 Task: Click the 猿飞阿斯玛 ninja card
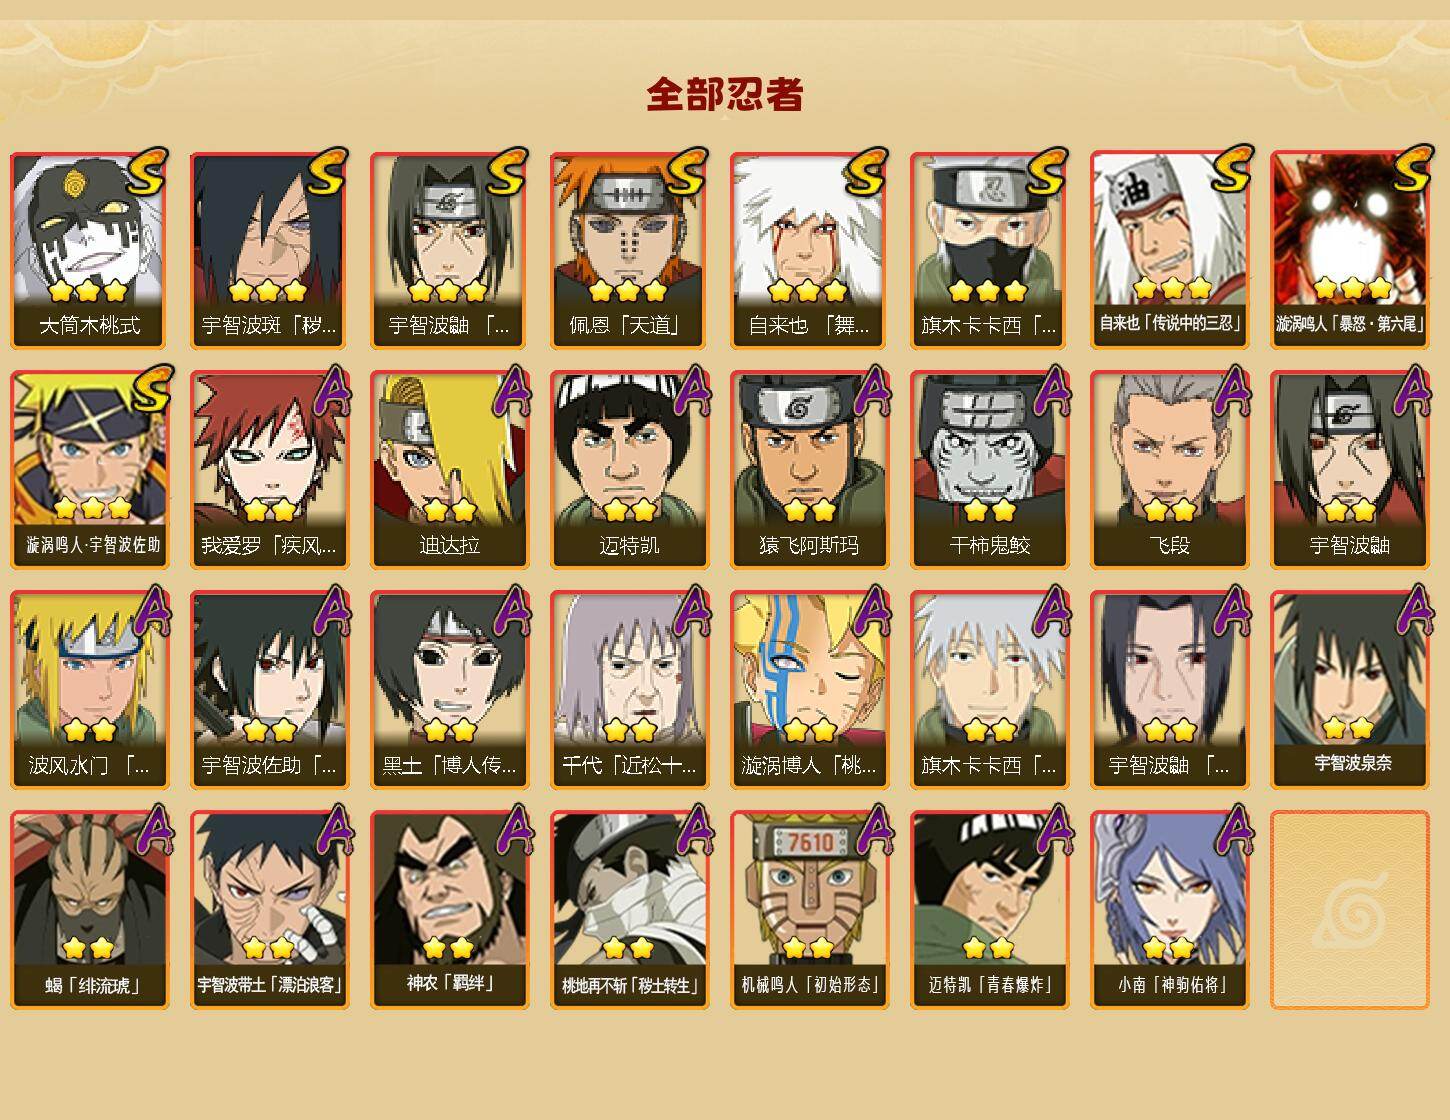point(810,470)
